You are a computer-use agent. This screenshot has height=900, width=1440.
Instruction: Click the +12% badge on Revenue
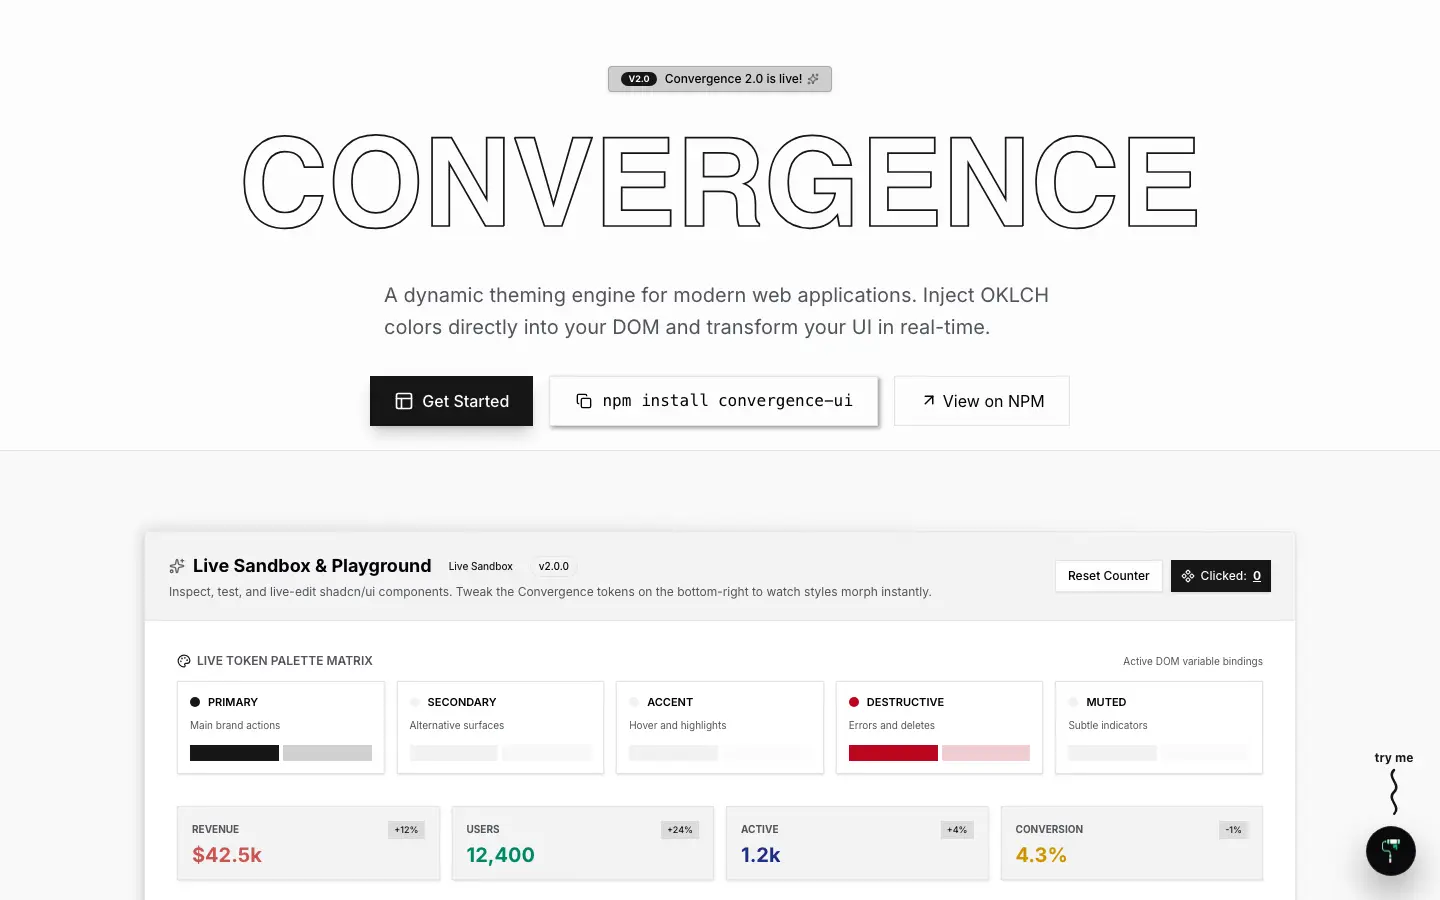[406, 830]
